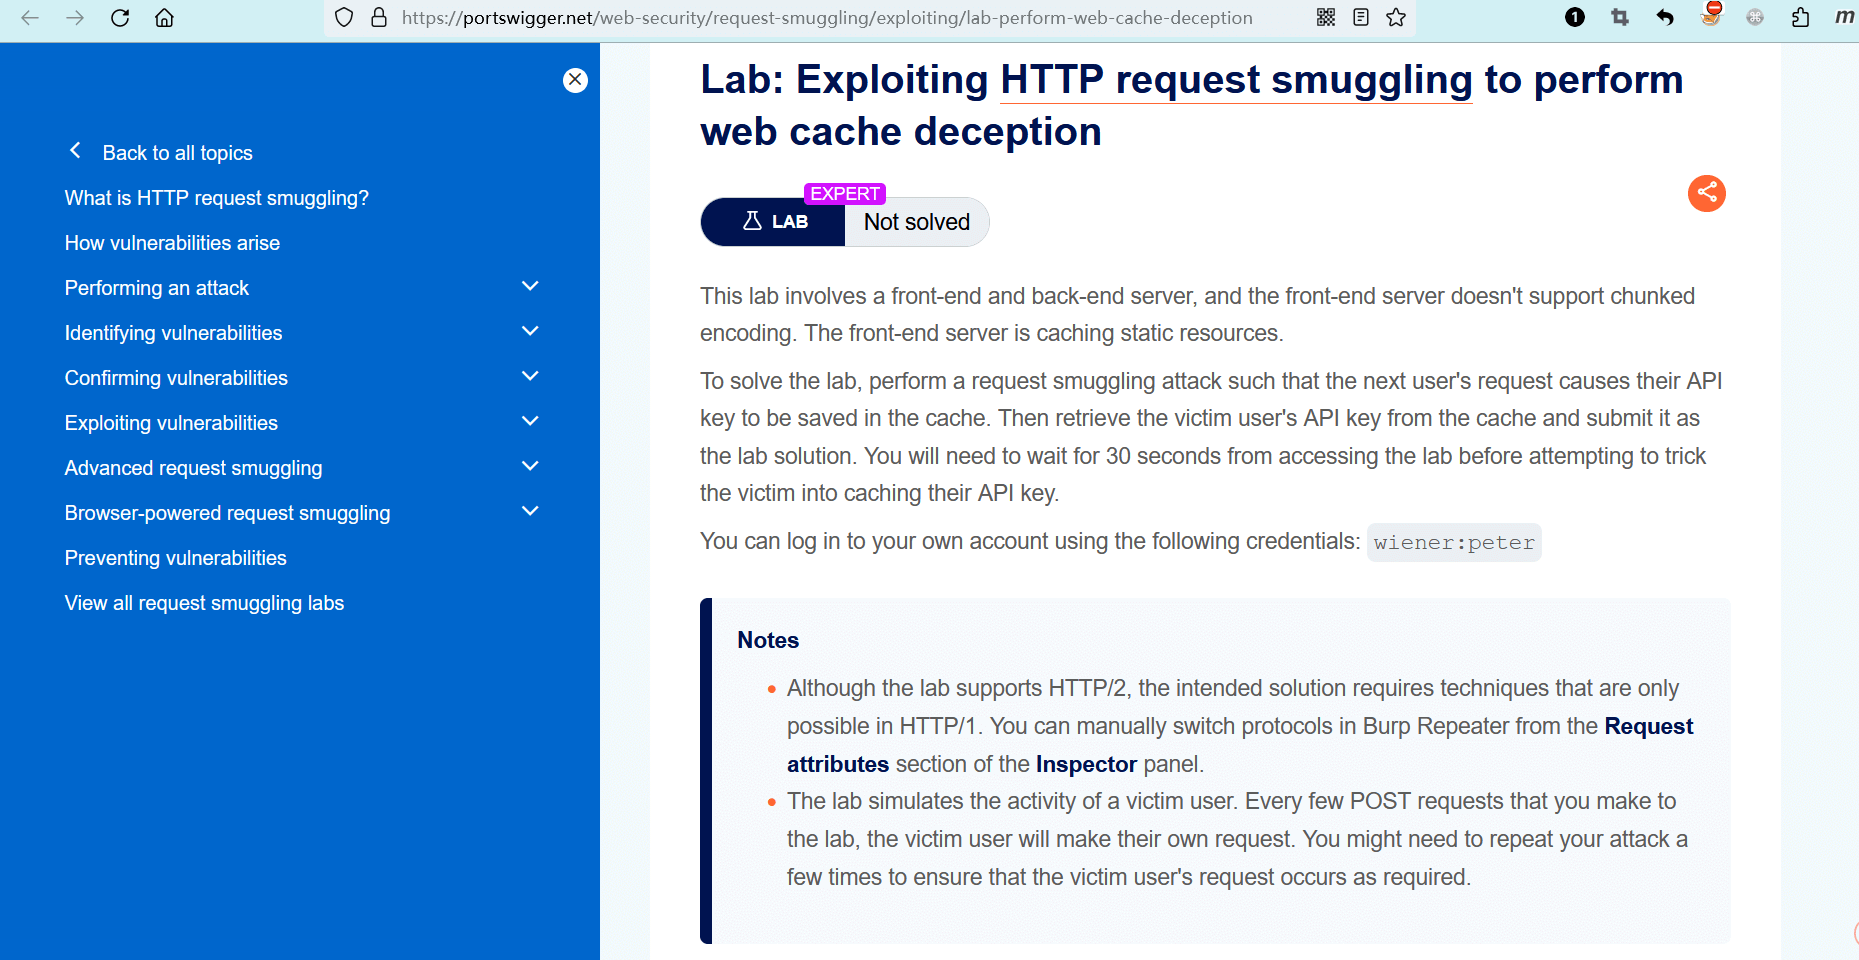This screenshot has width=1859, height=960.
Task: Go to the browser home page
Action: (x=165, y=18)
